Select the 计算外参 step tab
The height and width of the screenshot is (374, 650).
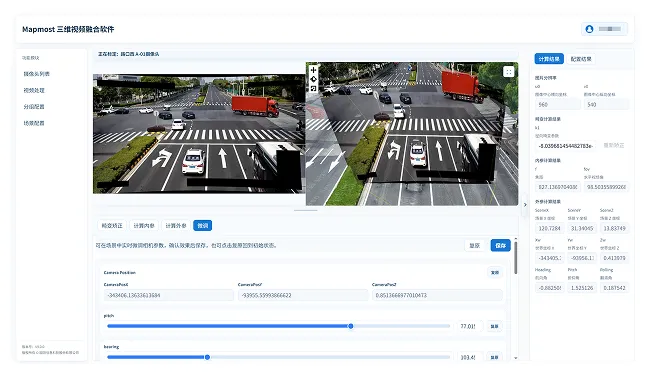tap(176, 226)
